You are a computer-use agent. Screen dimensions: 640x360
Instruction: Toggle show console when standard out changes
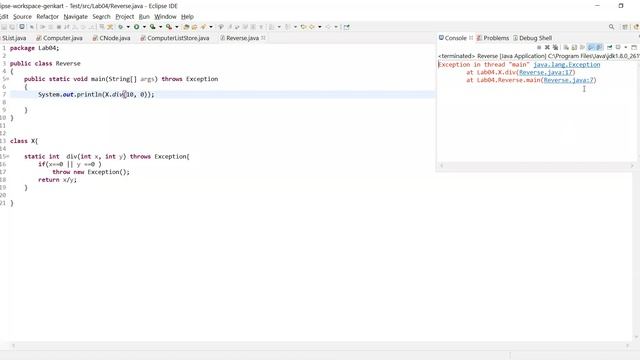click(591, 47)
